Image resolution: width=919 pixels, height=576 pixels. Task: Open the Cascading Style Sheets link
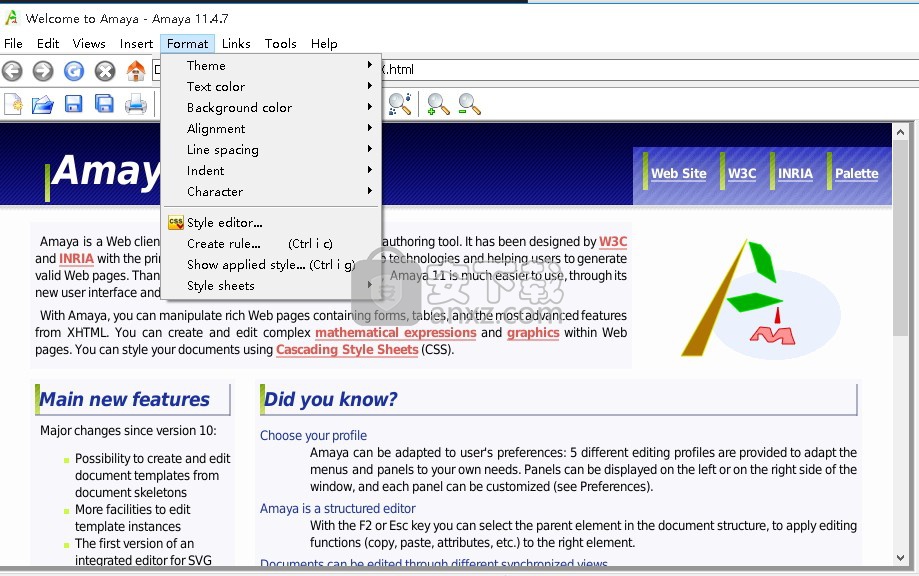click(347, 350)
